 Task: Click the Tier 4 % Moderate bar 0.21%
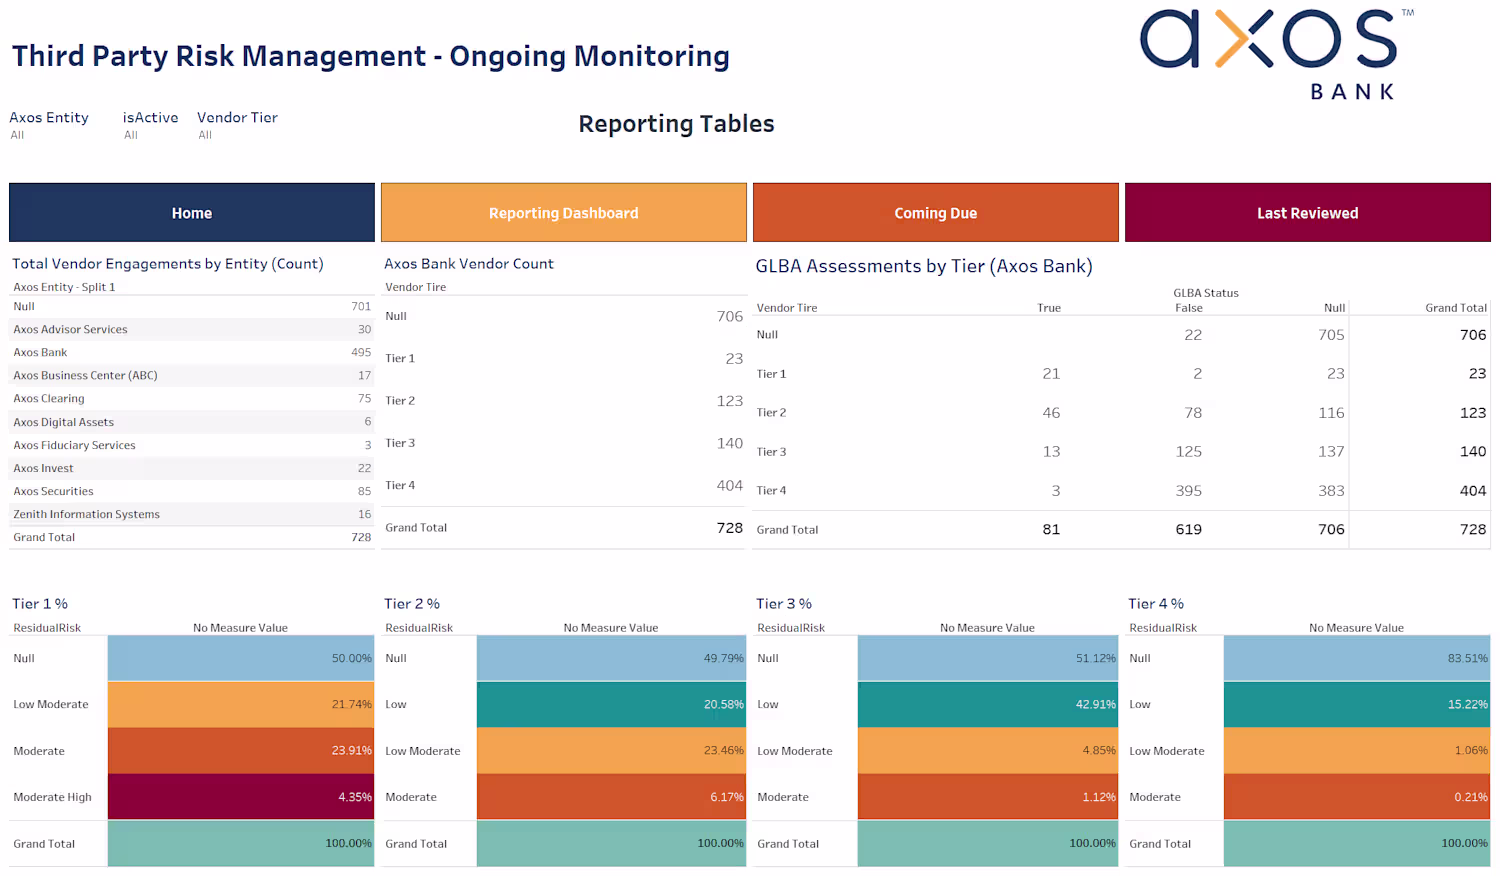click(x=1357, y=797)
